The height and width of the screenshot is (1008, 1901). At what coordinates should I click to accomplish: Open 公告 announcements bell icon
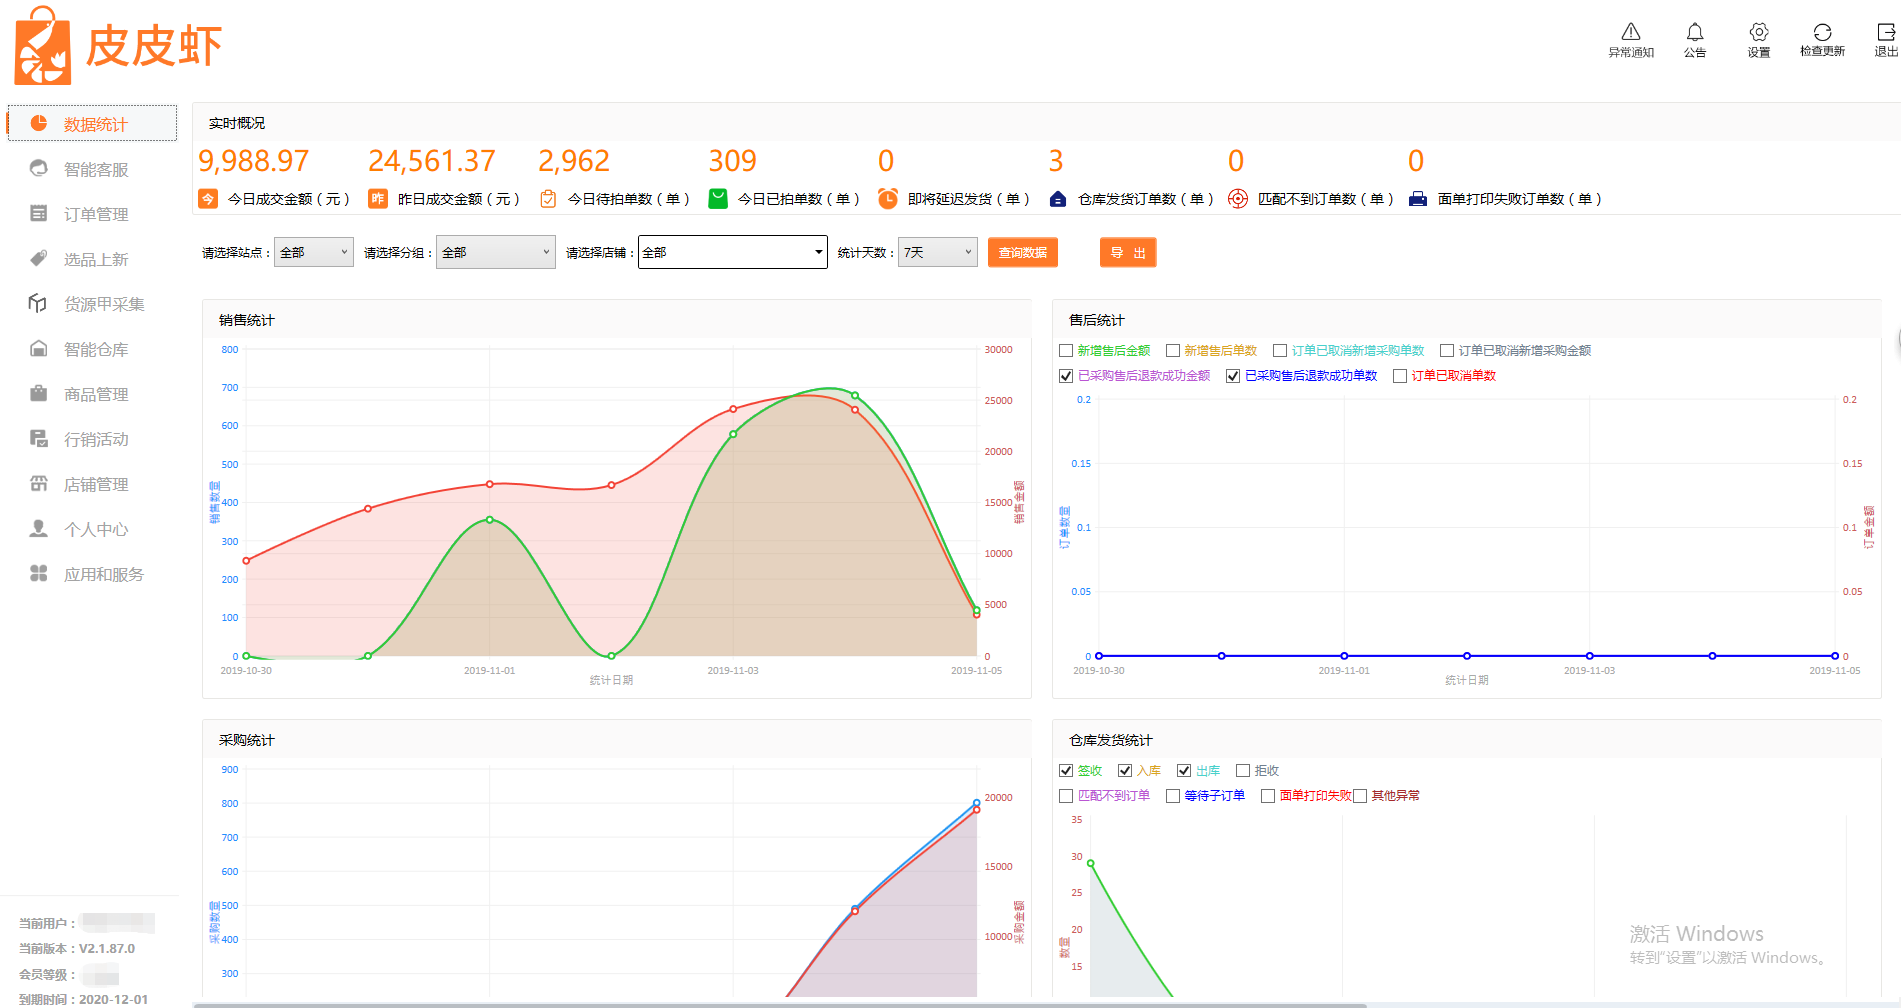[x=1695, y=40]
